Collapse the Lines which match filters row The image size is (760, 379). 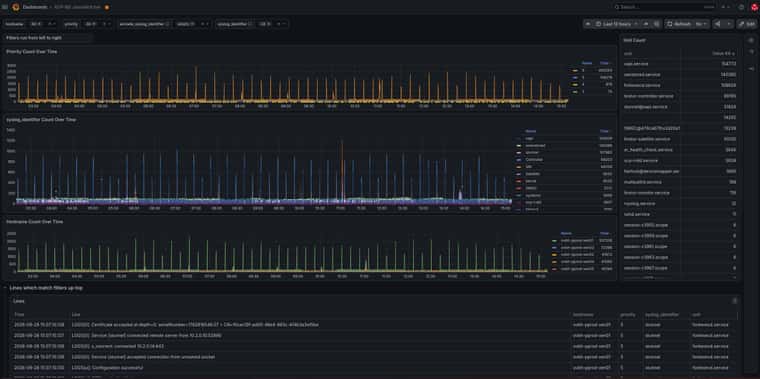(x=5, y=288)
